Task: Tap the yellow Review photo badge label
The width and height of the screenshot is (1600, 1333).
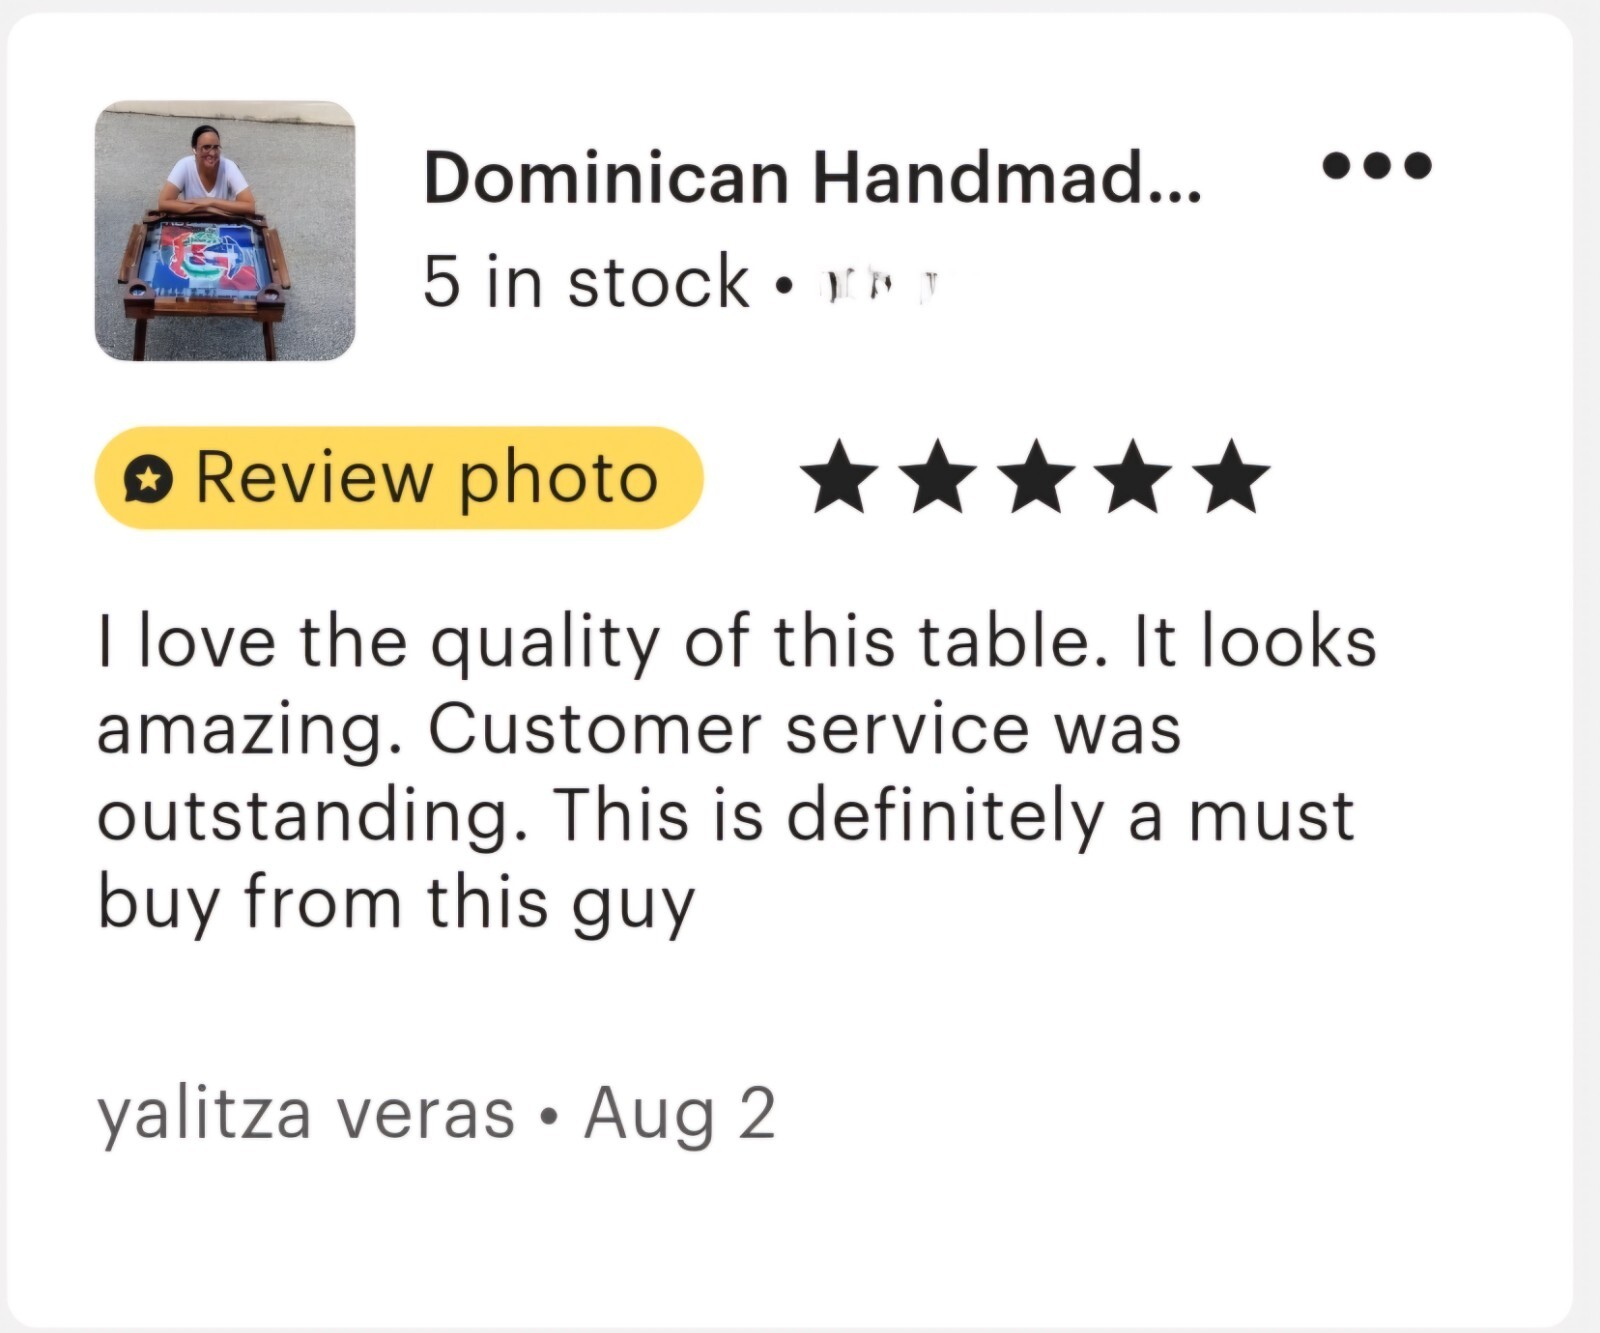Action: tap(399, 478)
